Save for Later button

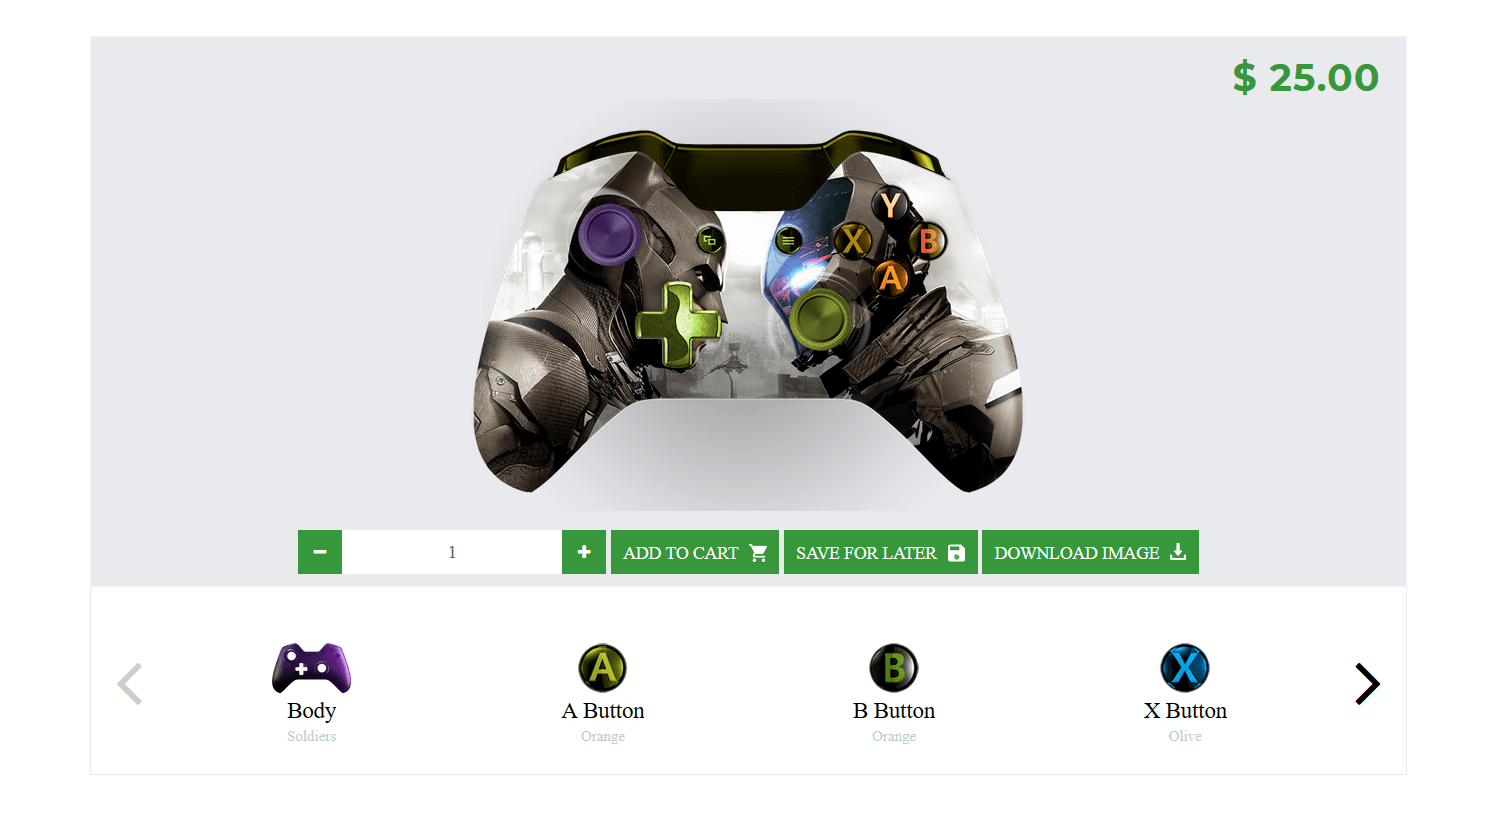coord(881,552)
